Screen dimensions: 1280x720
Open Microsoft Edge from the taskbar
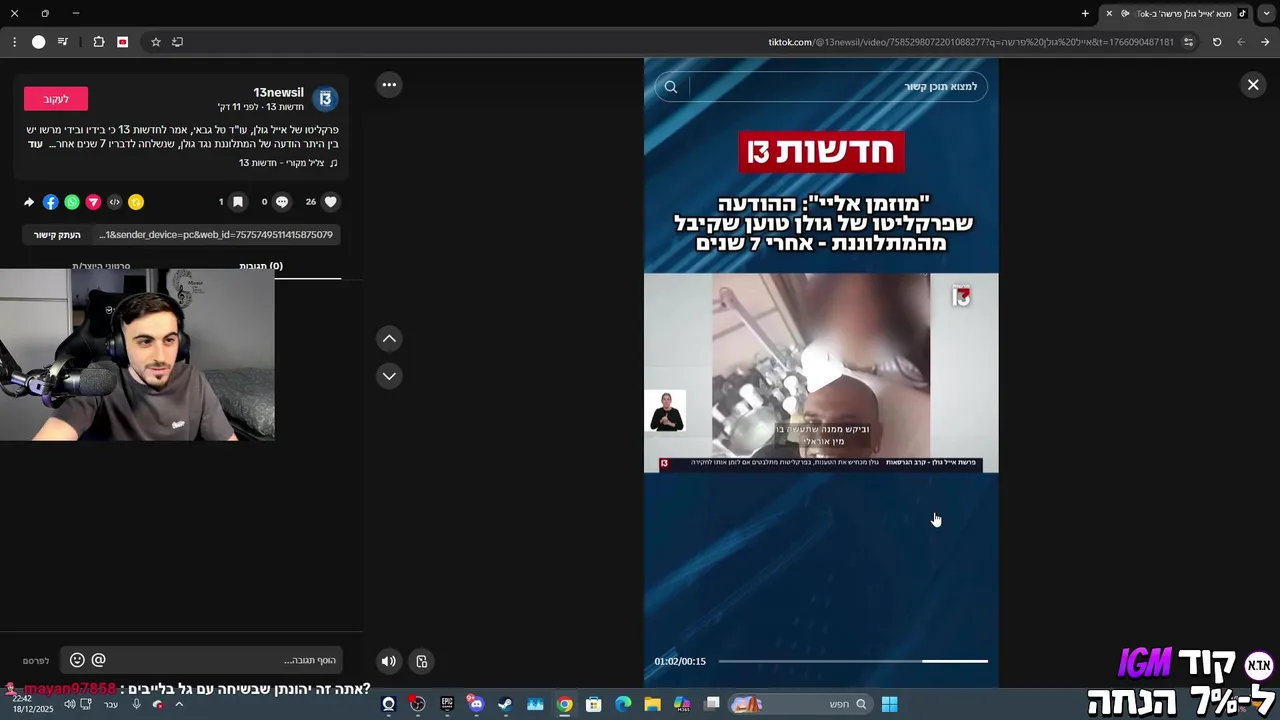623,704
